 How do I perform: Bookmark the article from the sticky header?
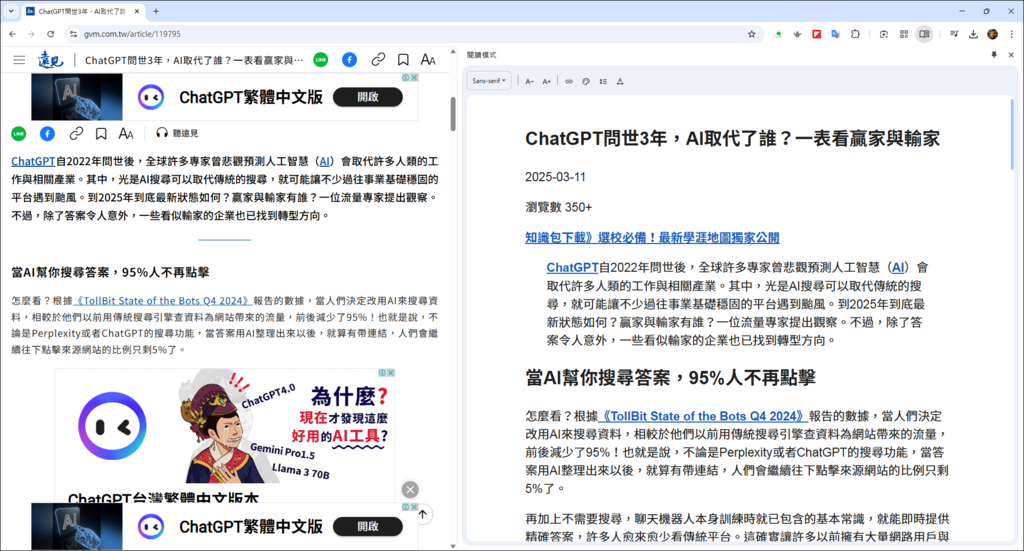(403, 60)
